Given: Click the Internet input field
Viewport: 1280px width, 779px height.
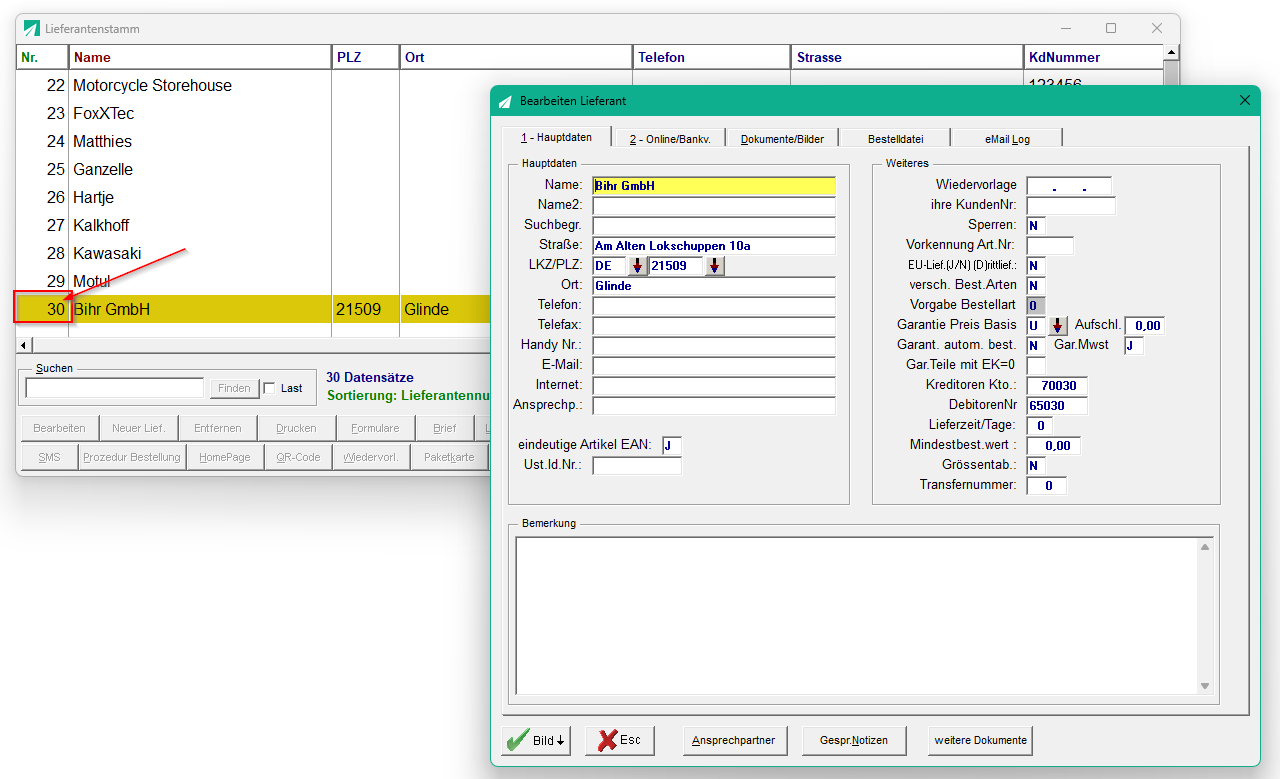Looking at the screenshot, I should pos(714,386).
